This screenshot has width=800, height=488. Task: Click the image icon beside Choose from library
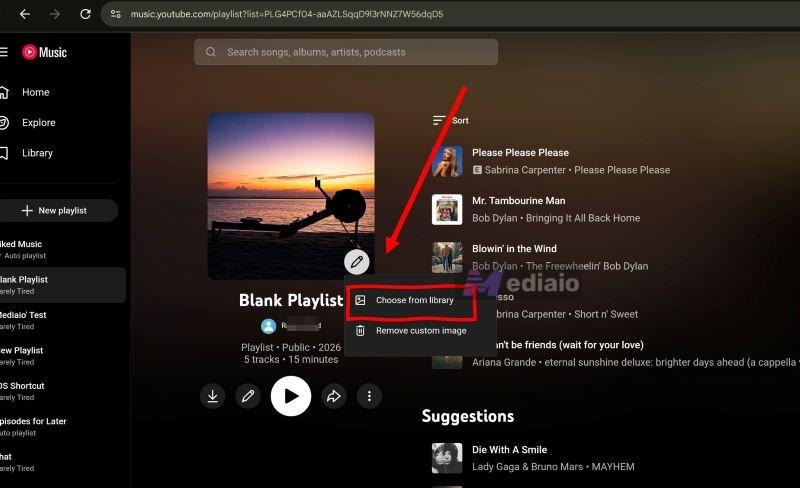point(360,300)
